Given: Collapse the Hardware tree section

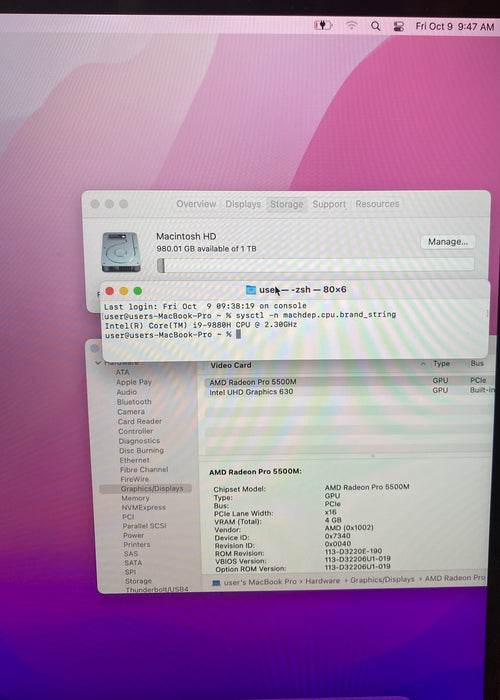Looking at the screenshot, I should [98, 363].
